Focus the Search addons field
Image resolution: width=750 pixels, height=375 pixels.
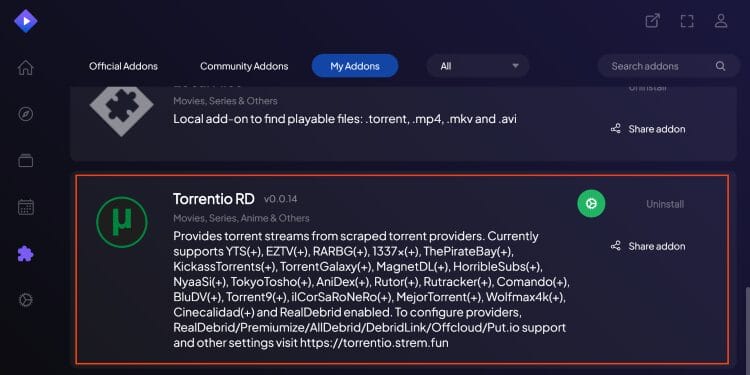coord(669,66)
